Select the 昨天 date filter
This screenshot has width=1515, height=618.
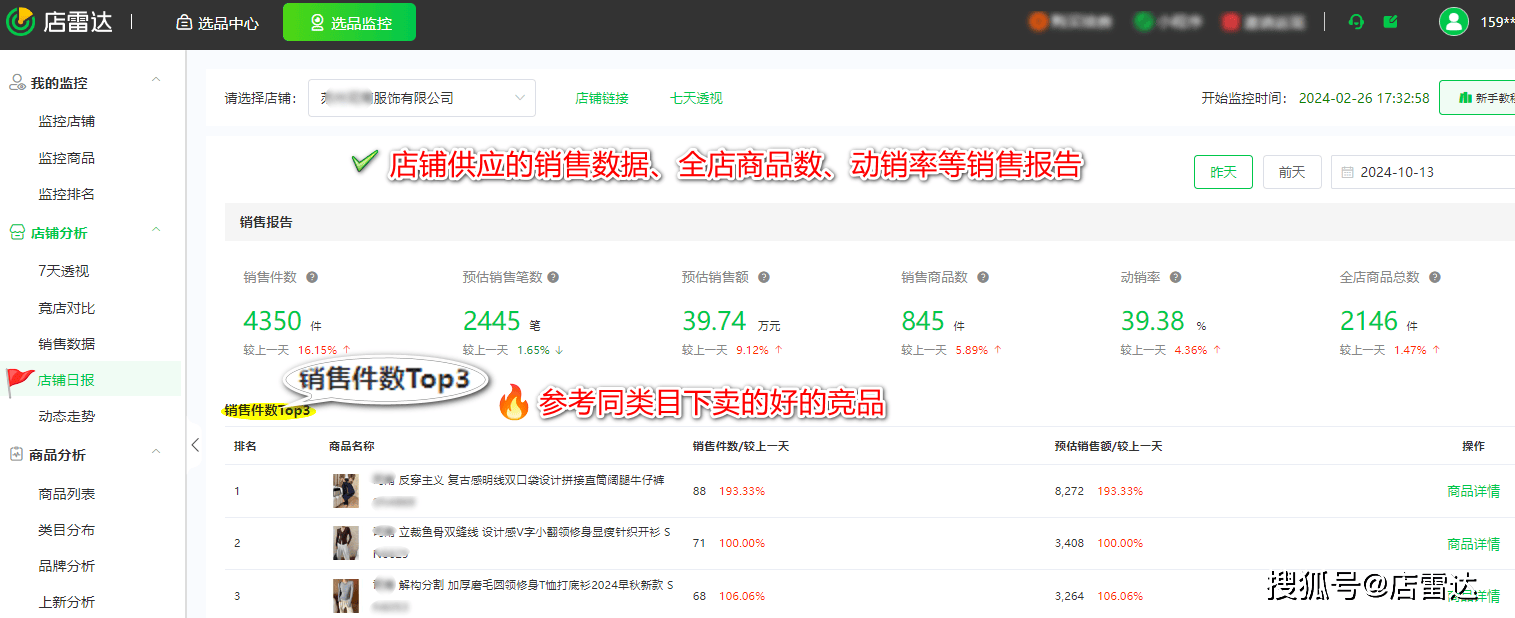1223,171
